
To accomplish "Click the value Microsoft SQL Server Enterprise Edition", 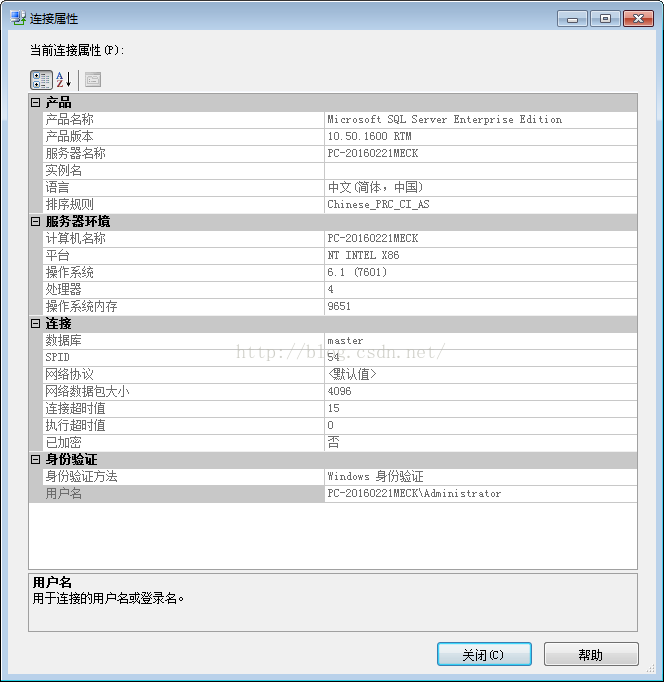I will [444, 120].
